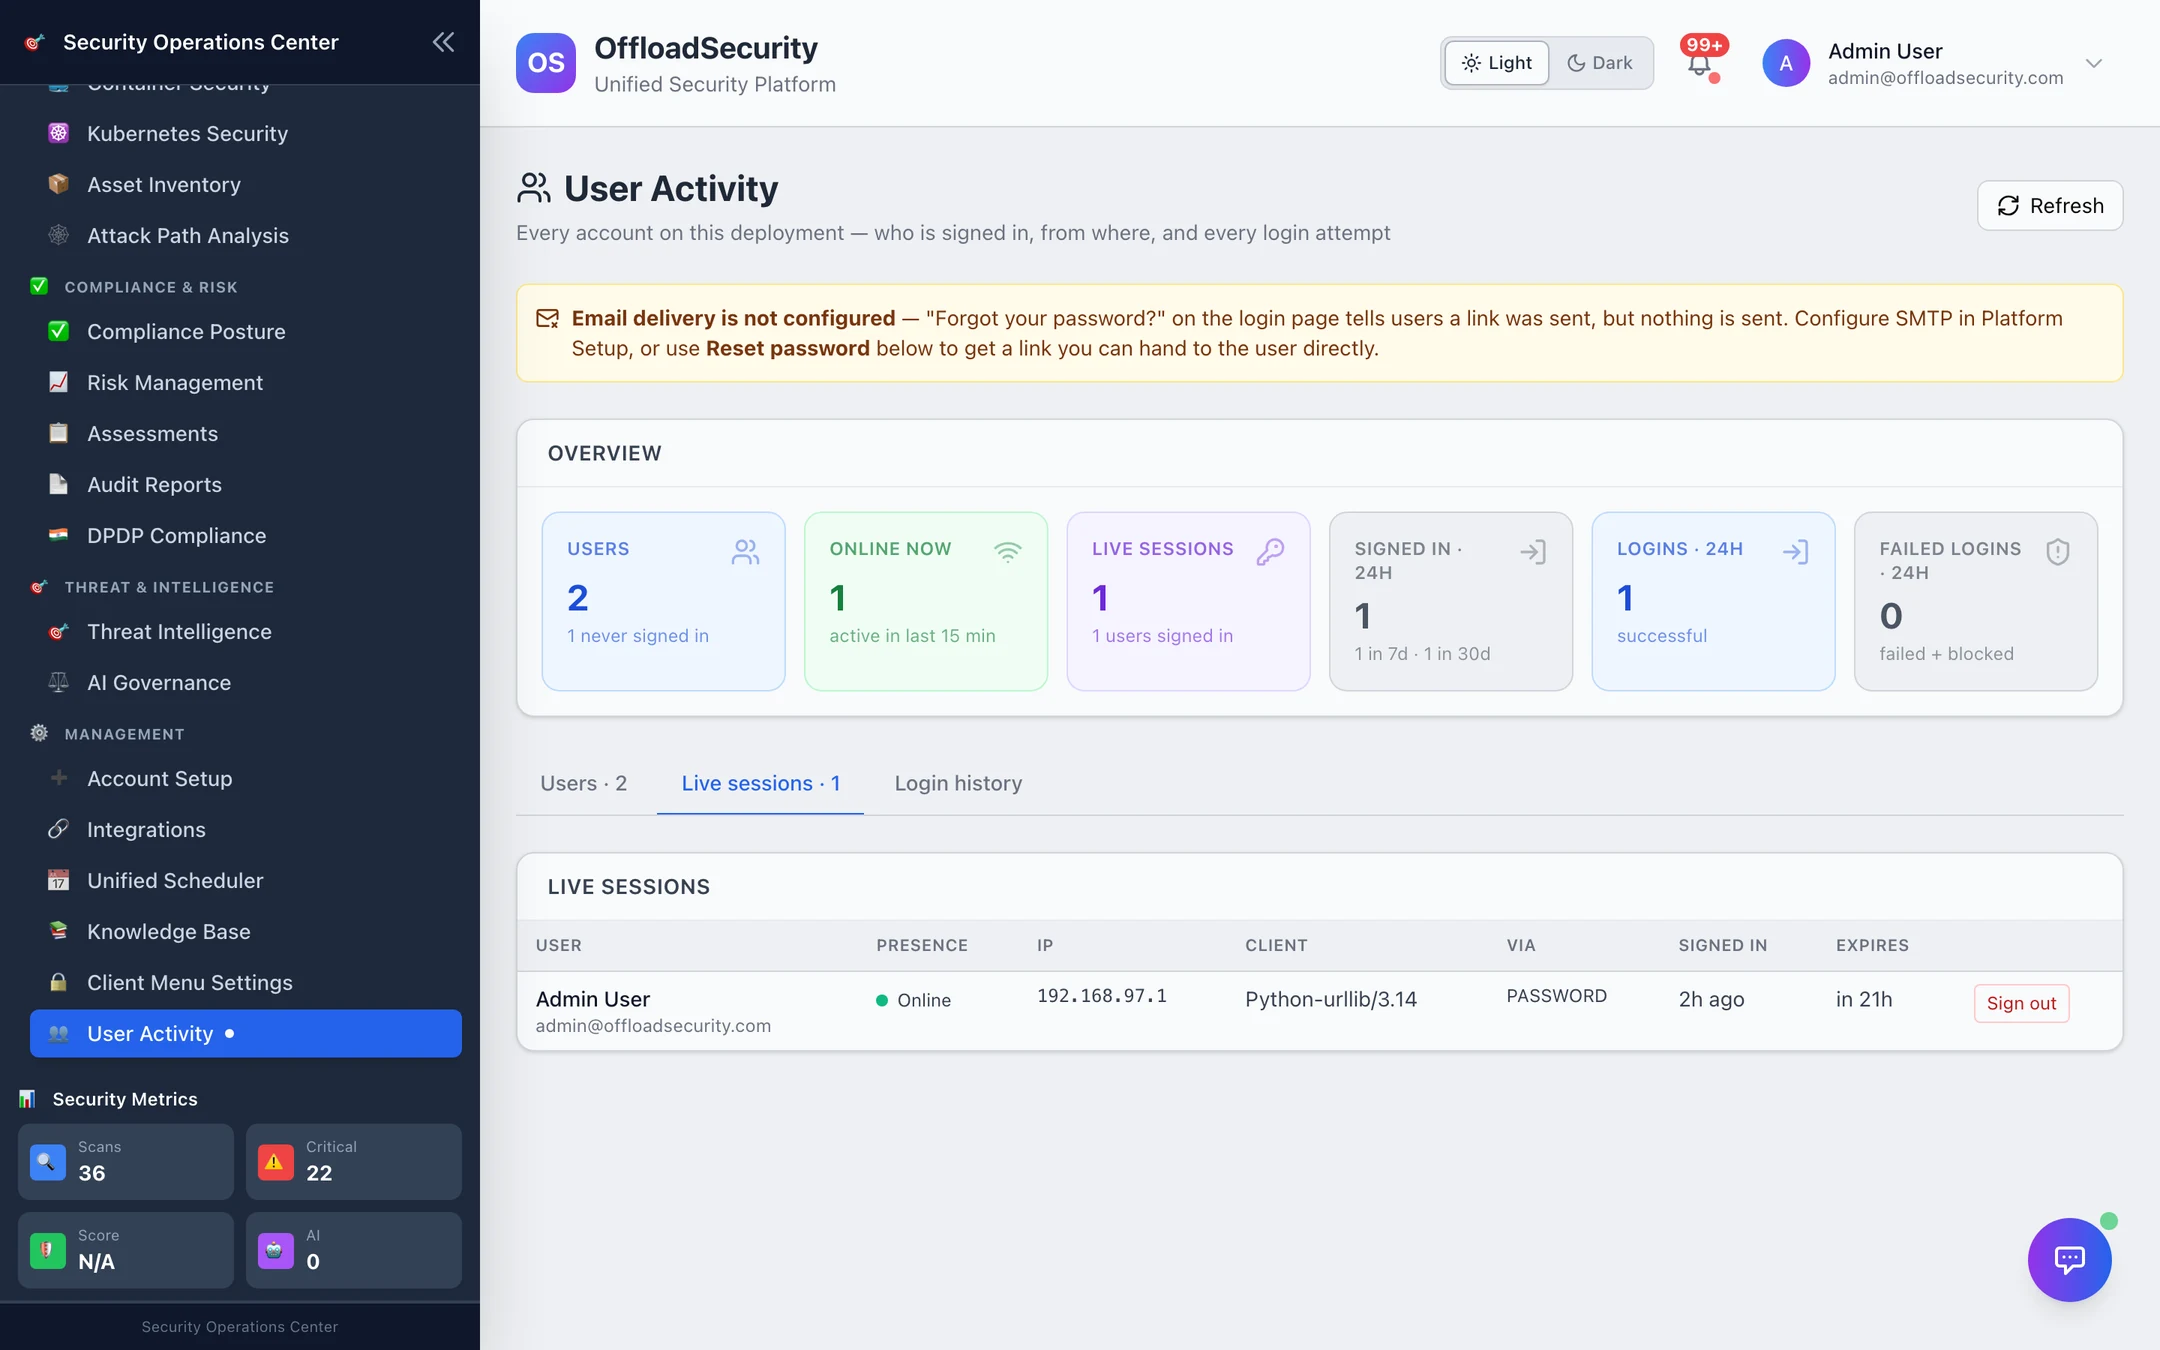The width and height of the screenshot is (2160, 1350).
Task: Open the Users overview card
Action: tap(663, 601)
